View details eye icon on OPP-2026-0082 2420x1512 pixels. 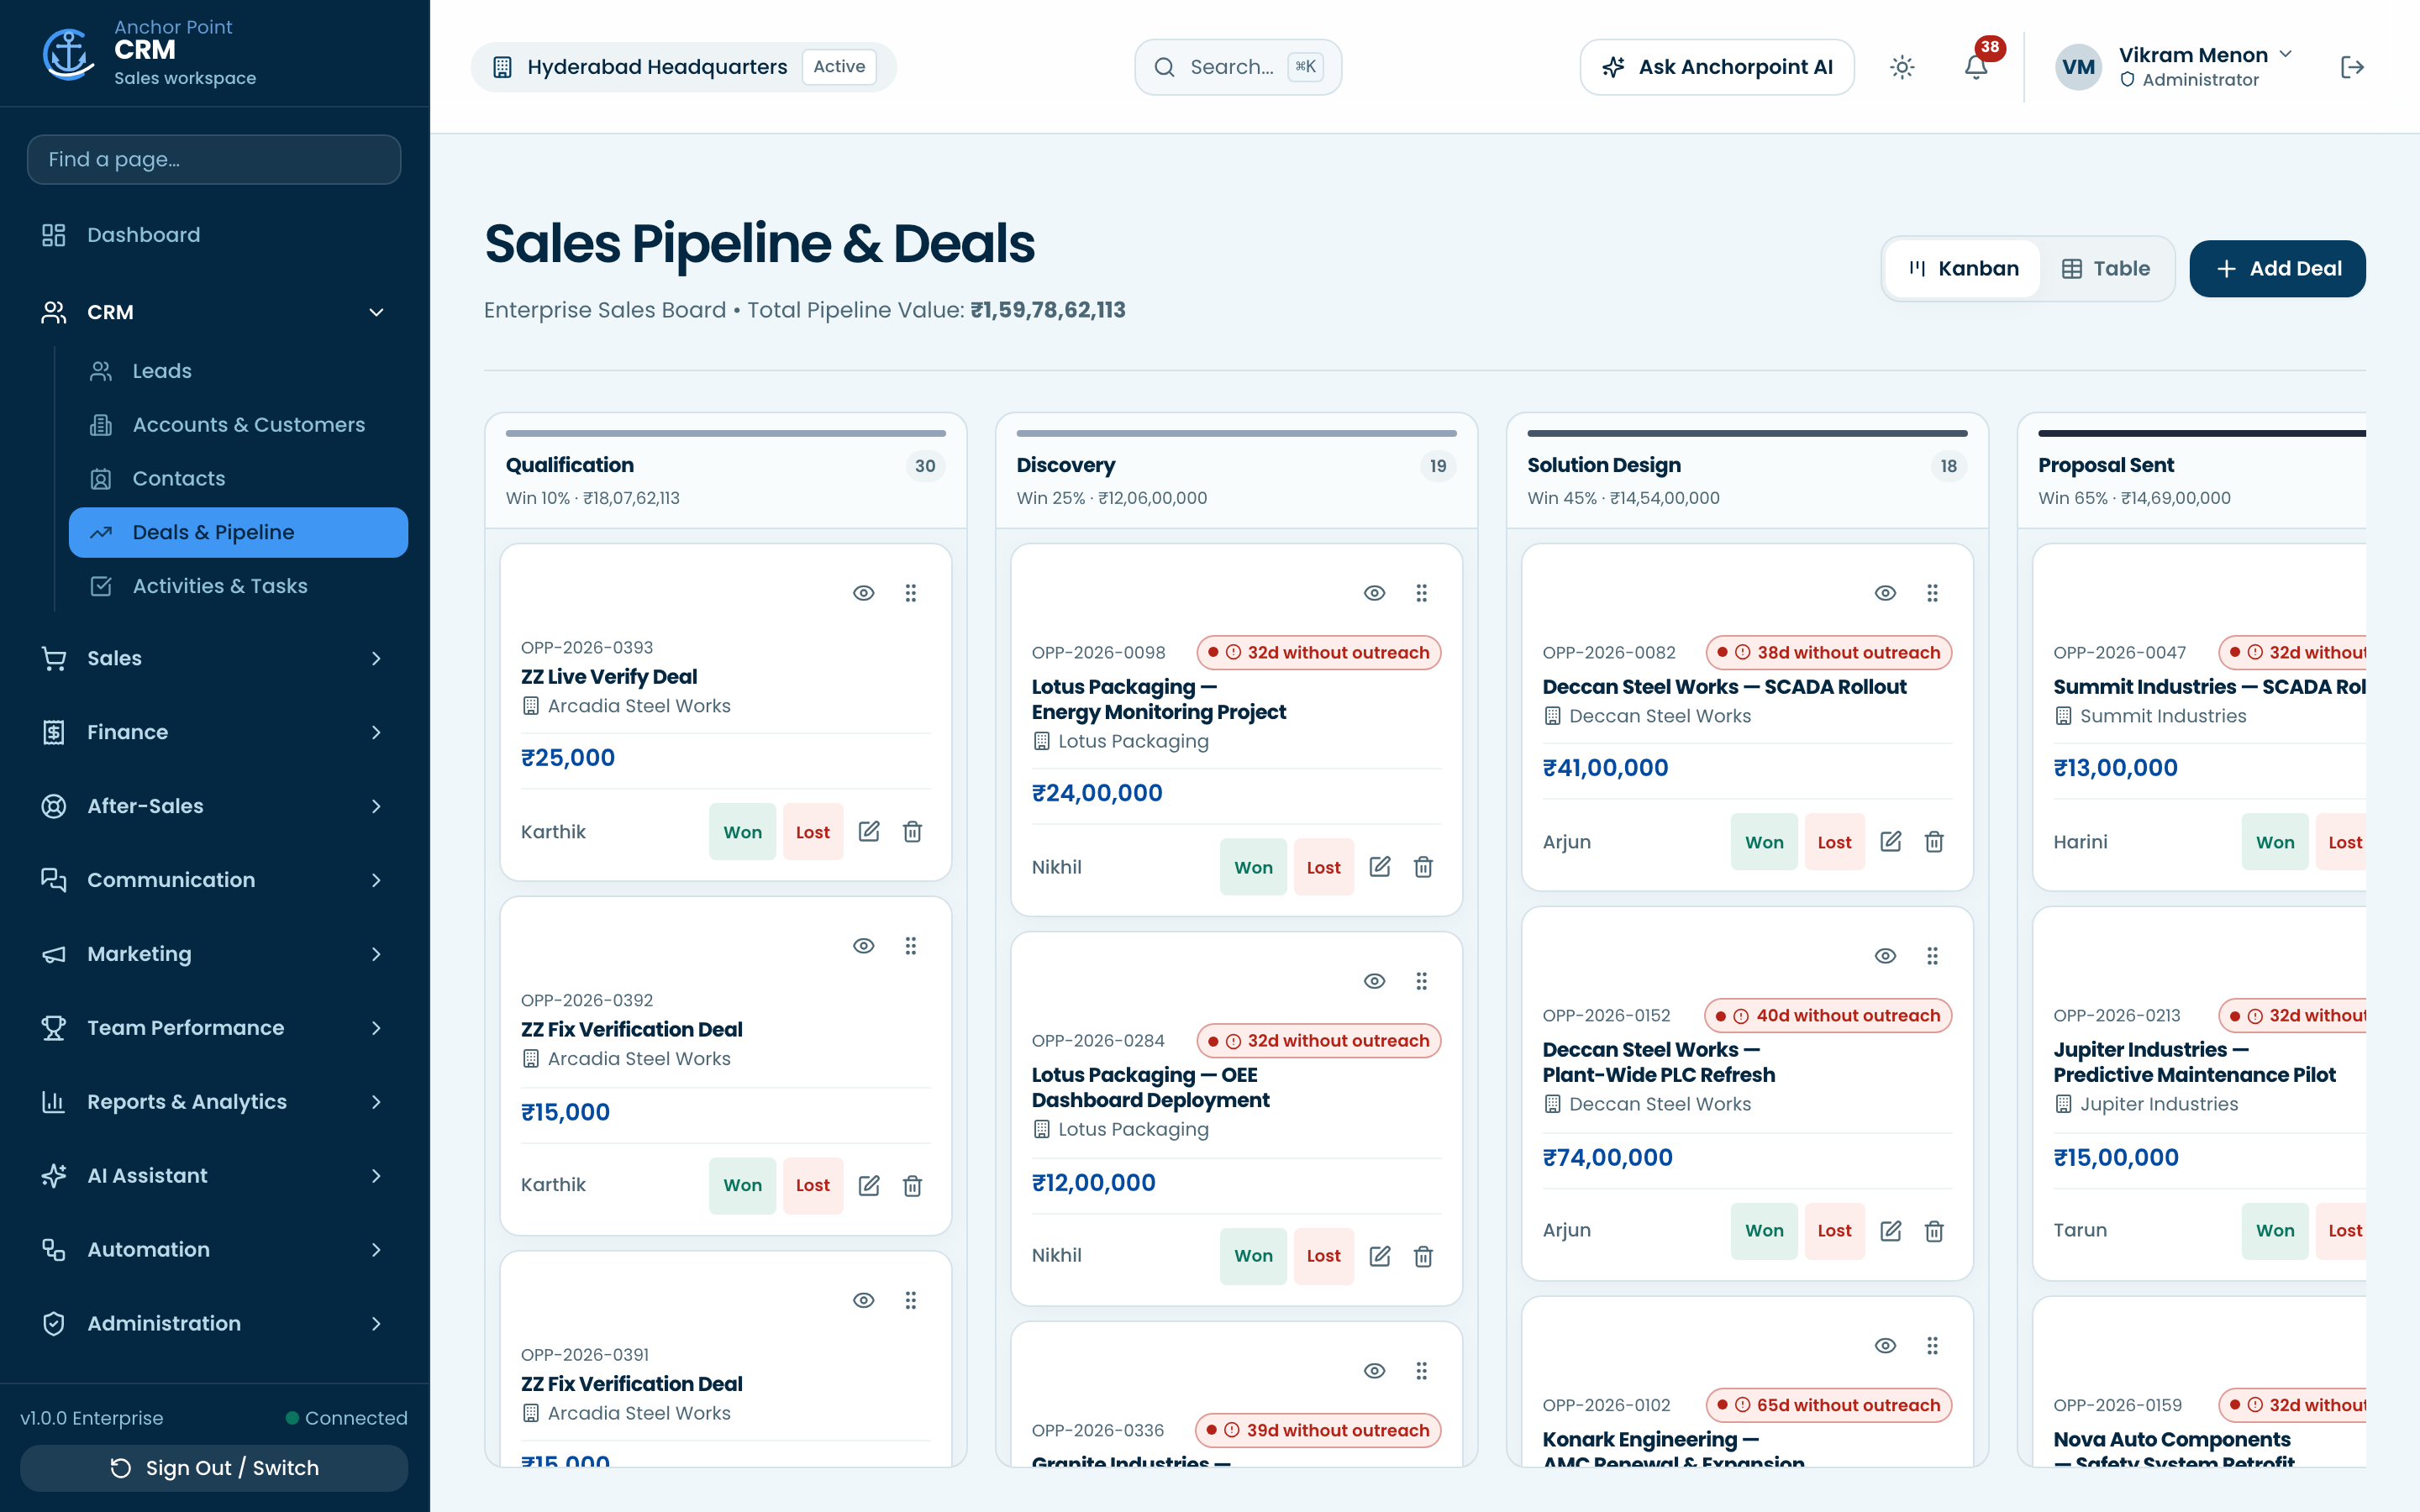(x=1885, y=593)
